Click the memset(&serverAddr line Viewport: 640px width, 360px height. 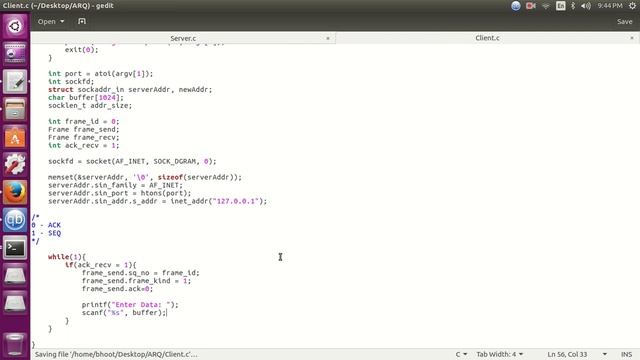click(x=145, y=177)
